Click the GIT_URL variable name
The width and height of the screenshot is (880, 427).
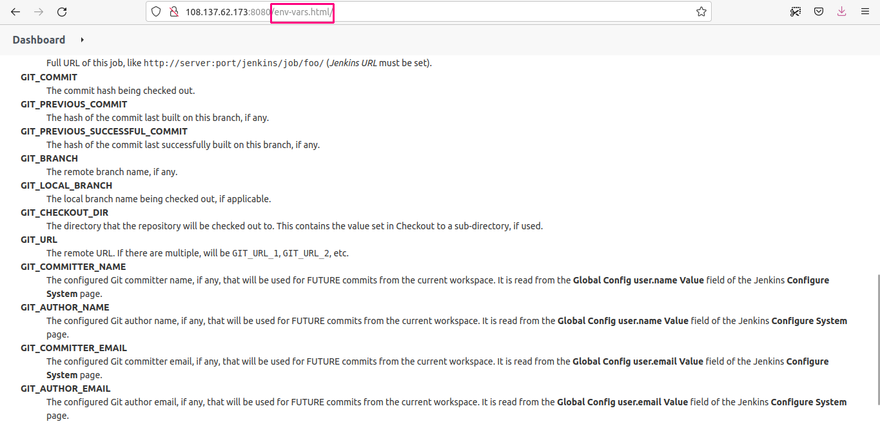[x=39, y=240]
